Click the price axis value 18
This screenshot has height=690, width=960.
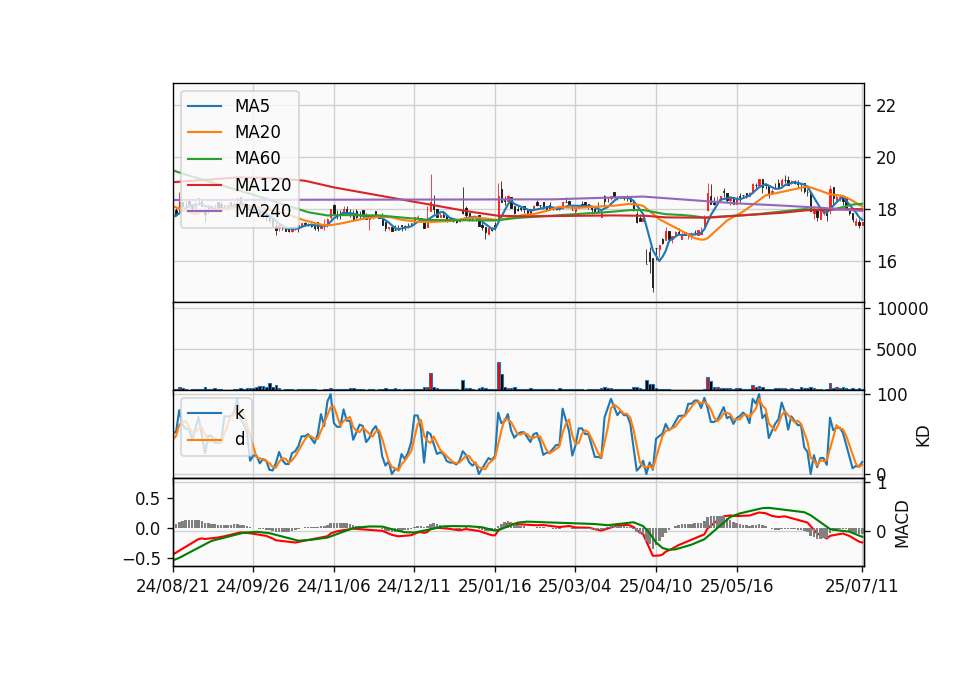(x=886, y=210)
